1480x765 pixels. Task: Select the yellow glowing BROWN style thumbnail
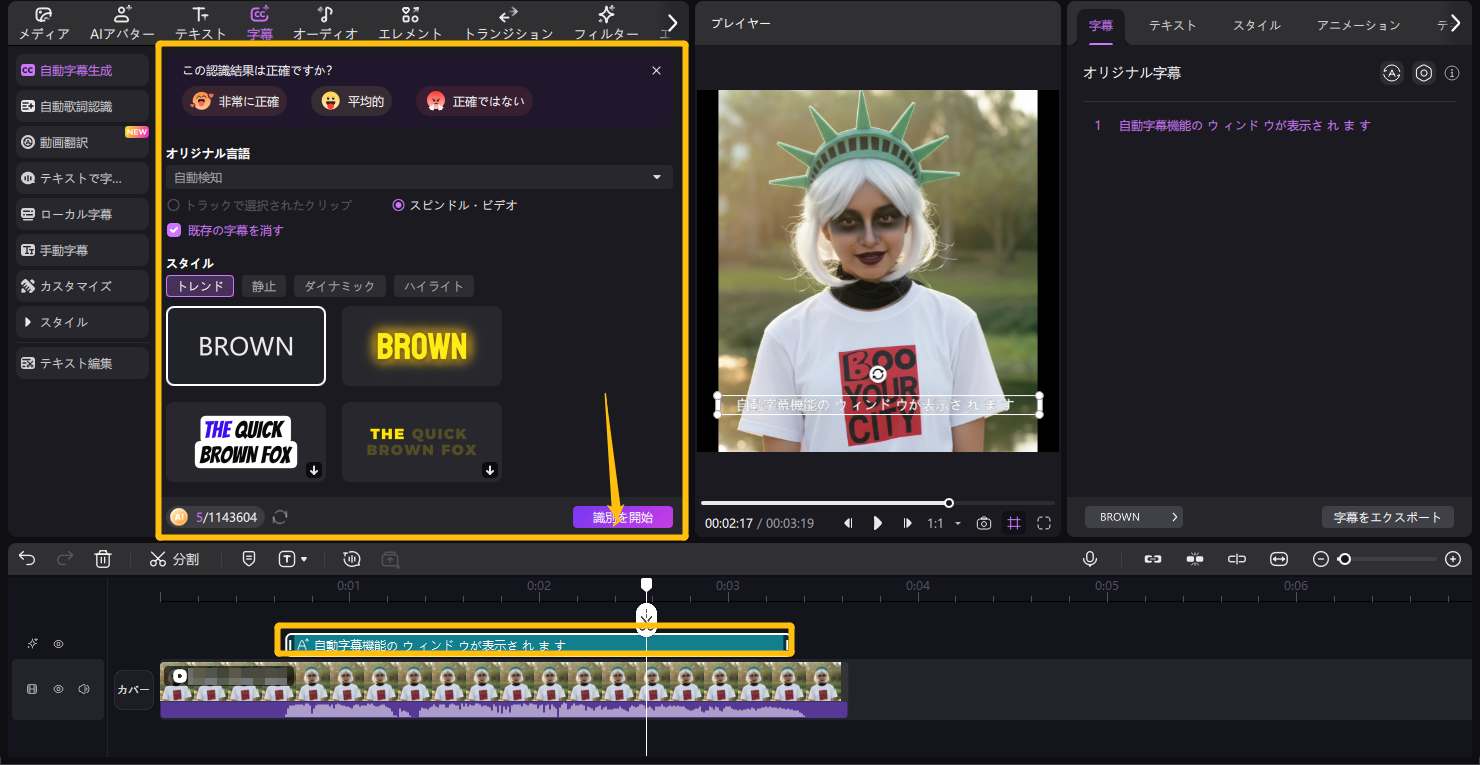[421, 346]
